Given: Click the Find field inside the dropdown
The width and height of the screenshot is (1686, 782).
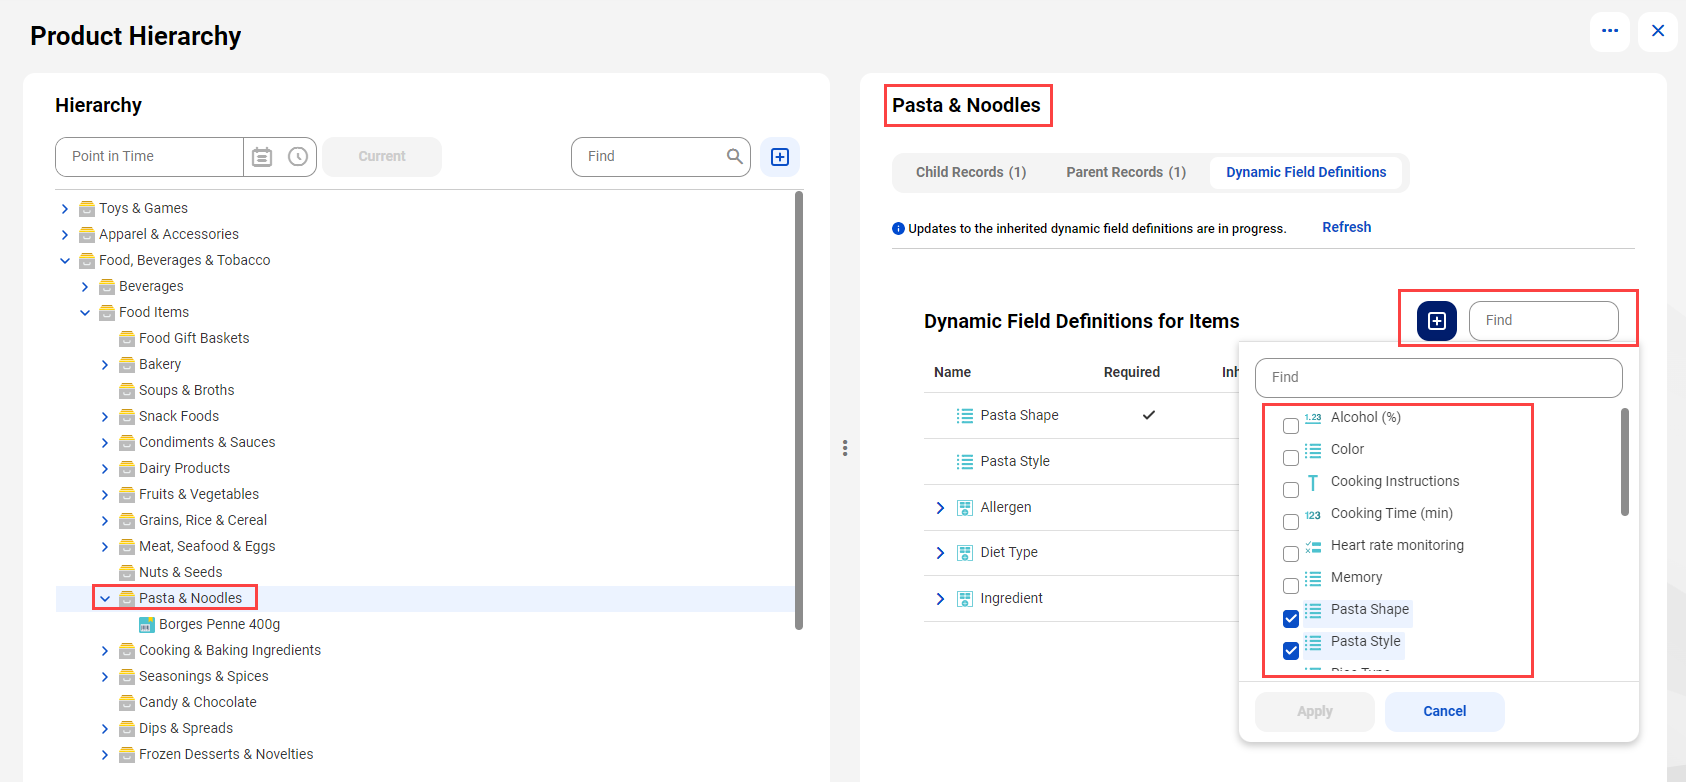Looking at the screenshot, I should tap(1438, 378).
